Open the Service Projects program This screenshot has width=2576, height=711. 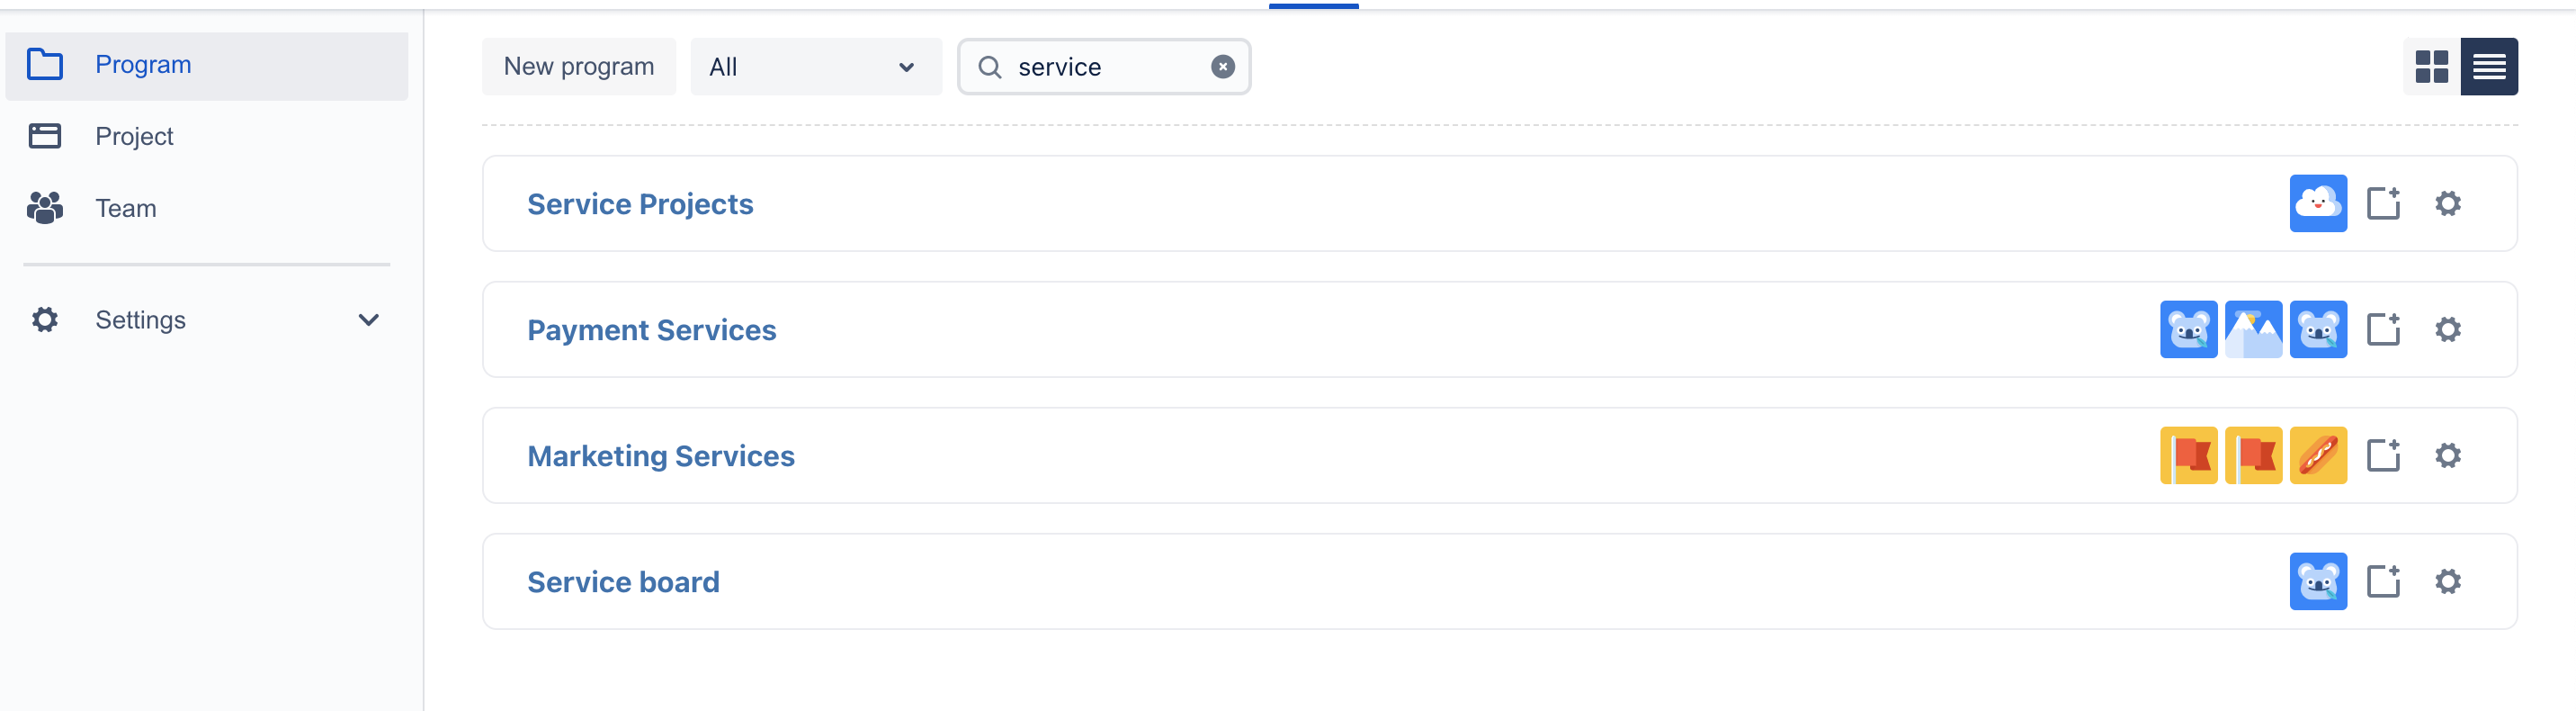click(x=640, y=204)
